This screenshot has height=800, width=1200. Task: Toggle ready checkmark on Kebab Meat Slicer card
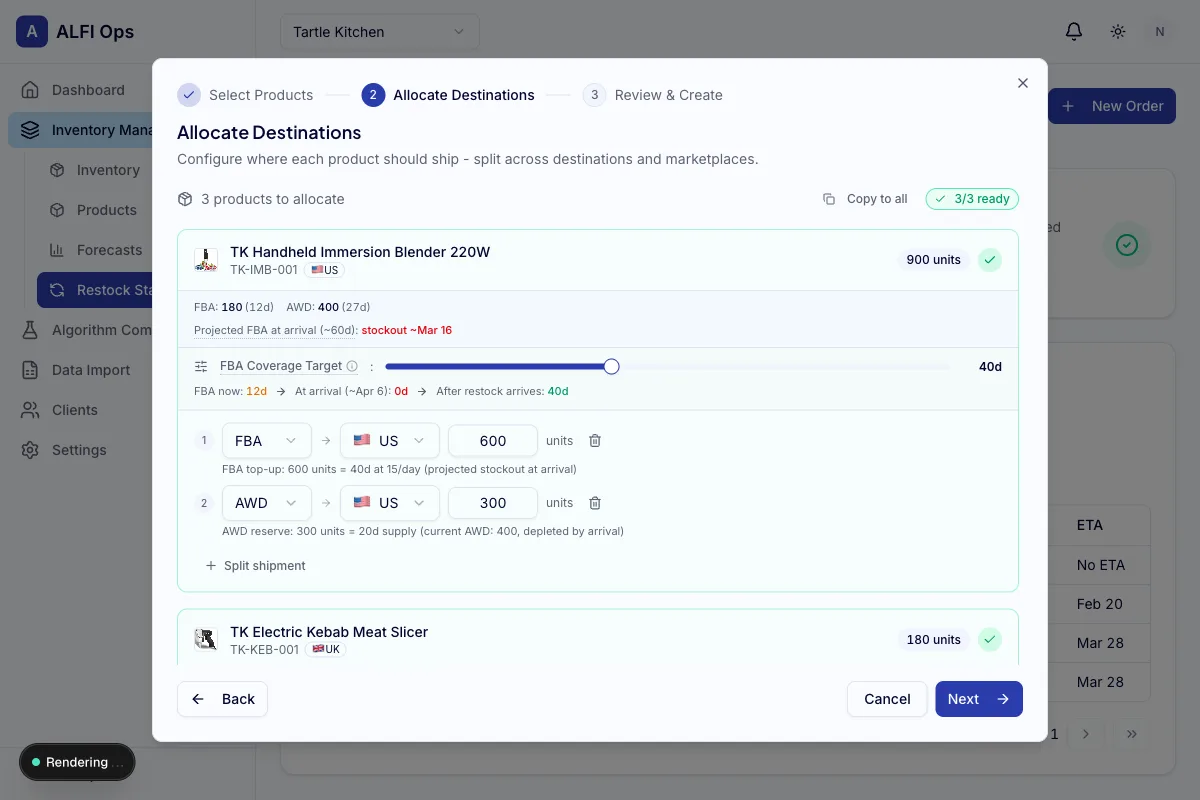point(989,639)
